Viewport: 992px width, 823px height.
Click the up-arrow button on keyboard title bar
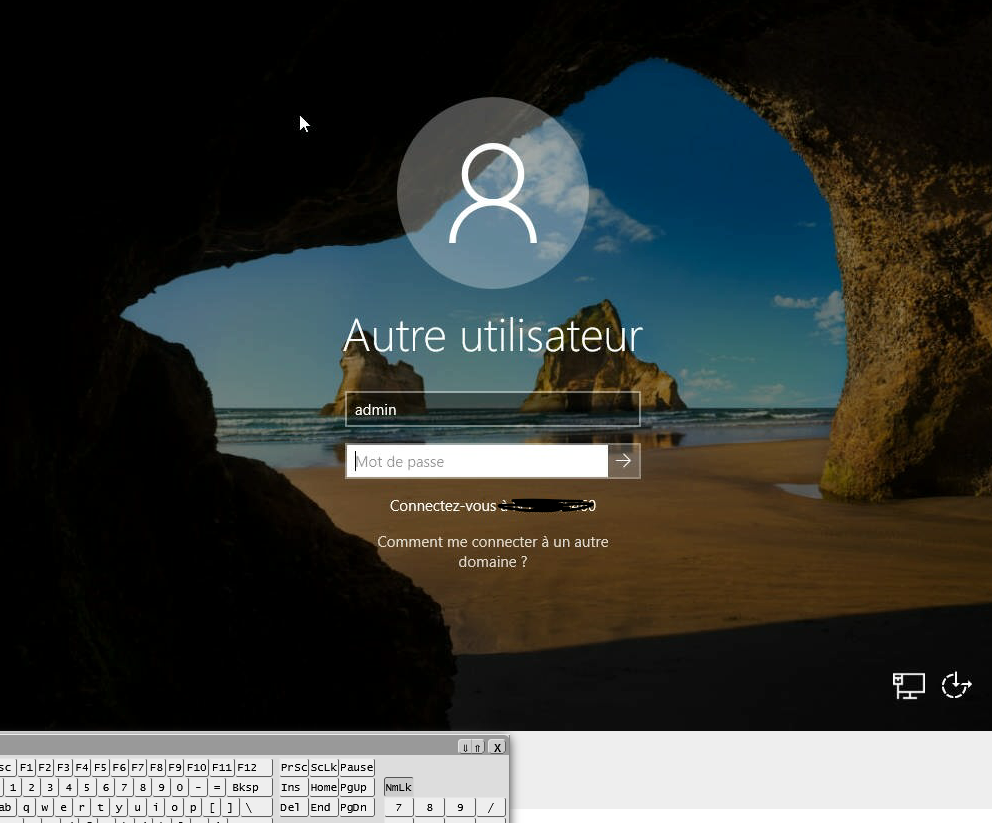point(477,747)
